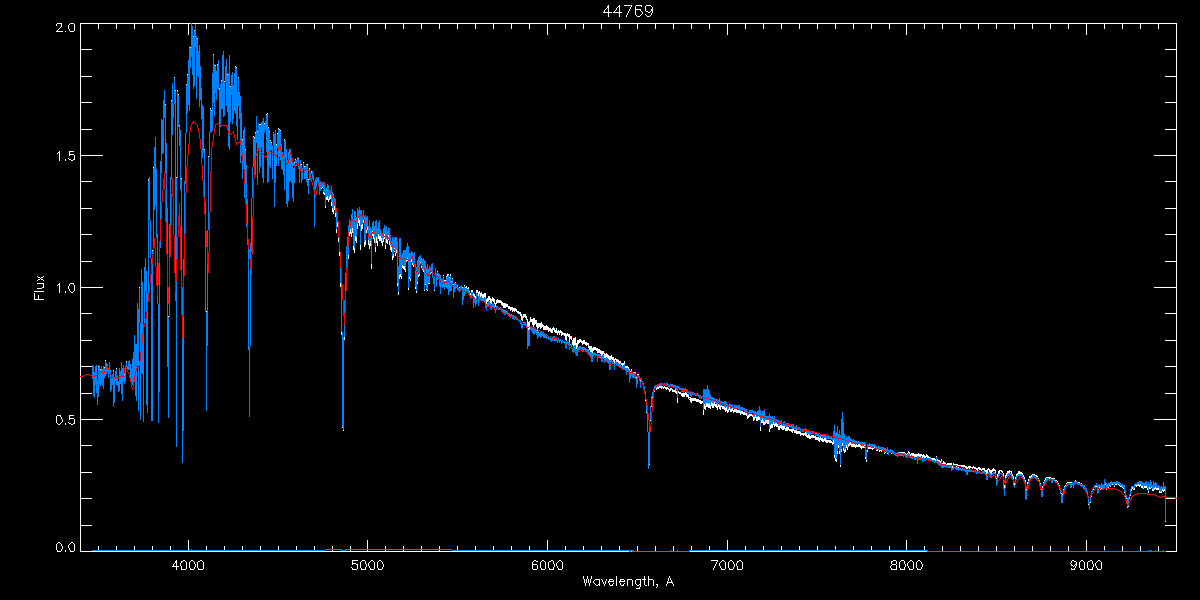Click the Wavelength, A x-axis label
The height and width of the screenshot is (600, 1200).
click(x=627, y=581)
